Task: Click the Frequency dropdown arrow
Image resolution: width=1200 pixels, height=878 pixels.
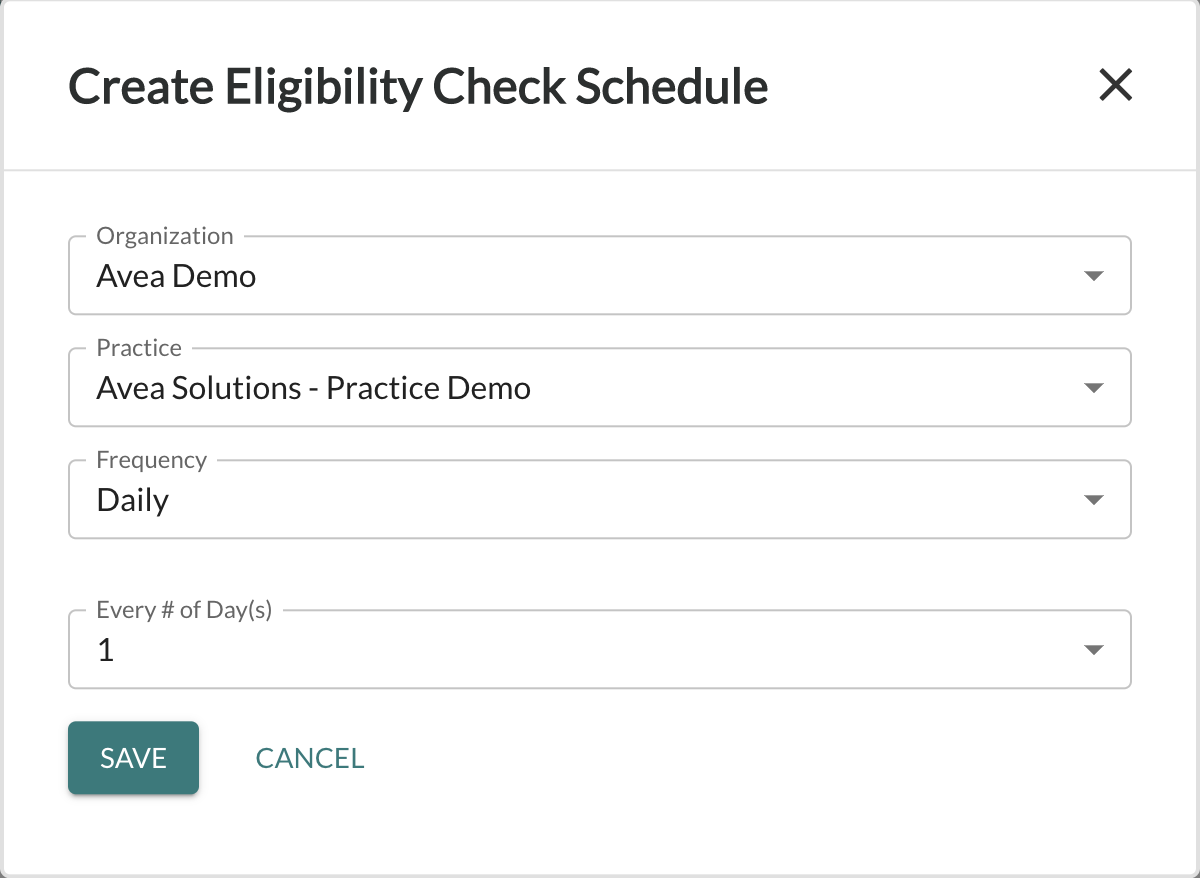Action: (1094, 499)
